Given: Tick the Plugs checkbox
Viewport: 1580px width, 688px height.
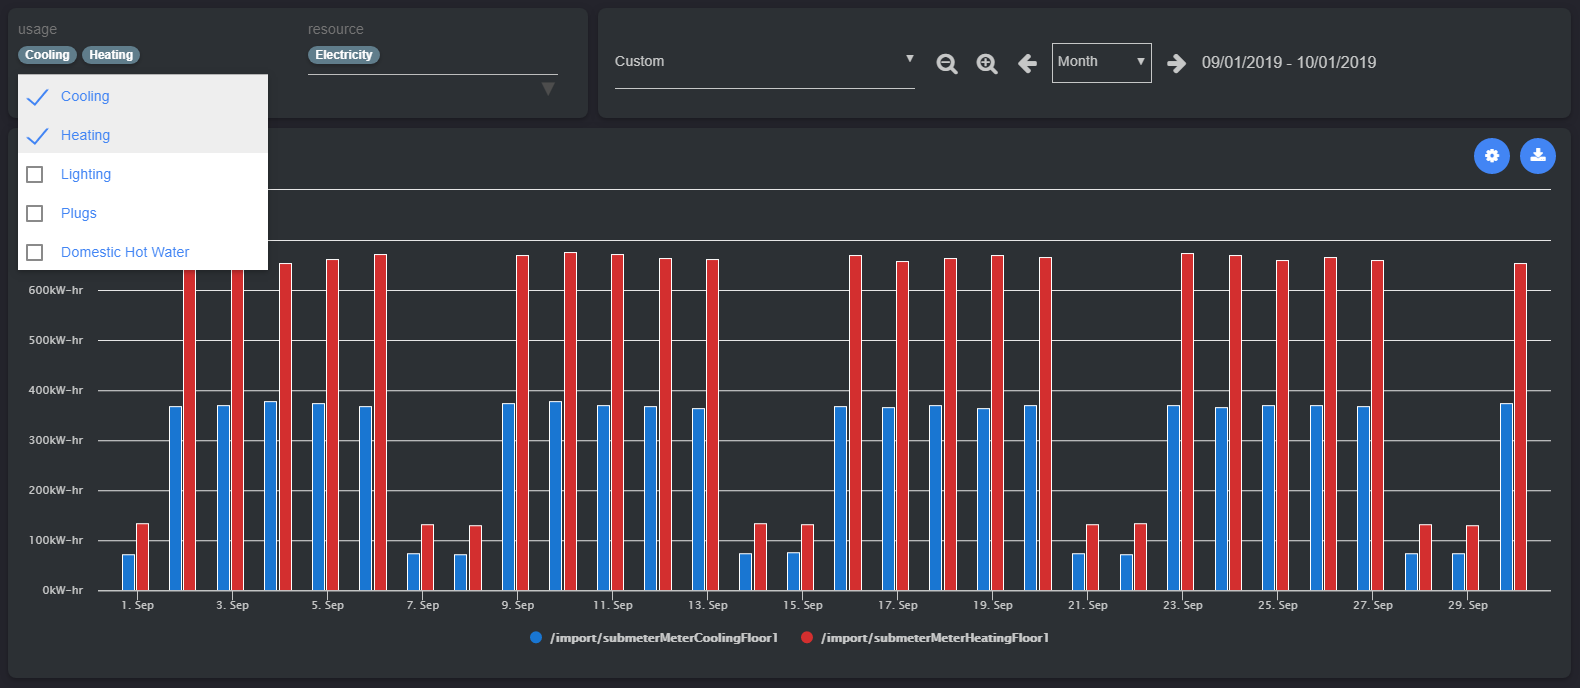Looking at the screenshot, I should (35, 214).
